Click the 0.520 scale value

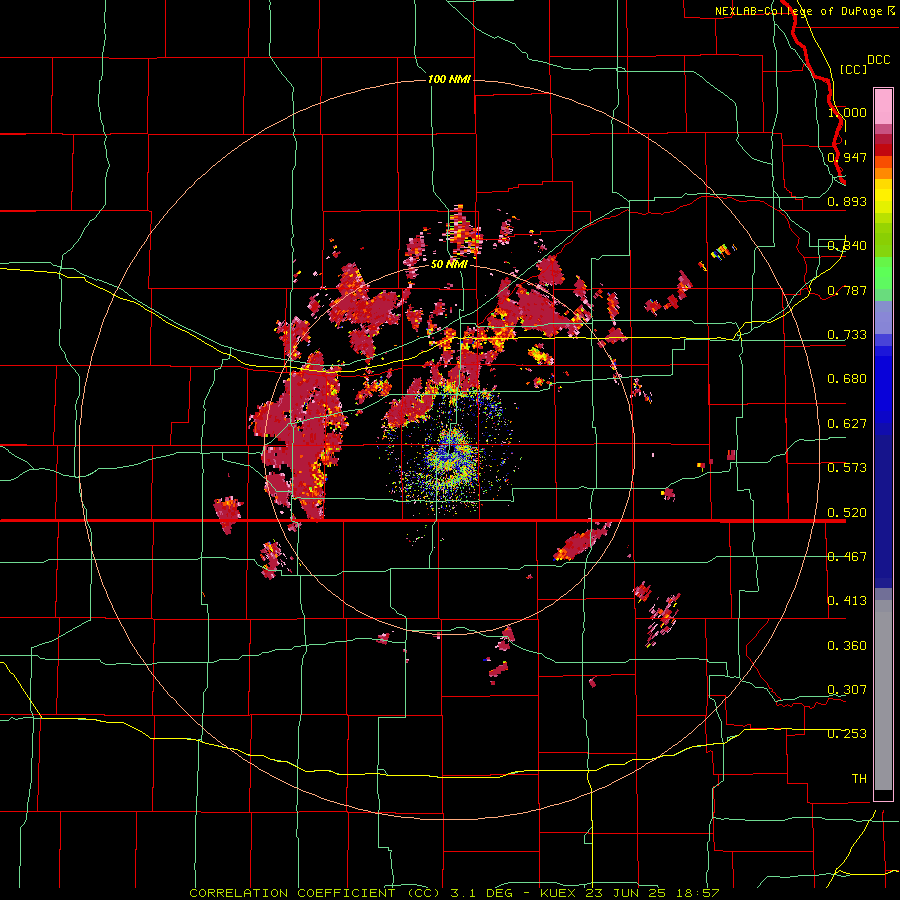[847, 513]
